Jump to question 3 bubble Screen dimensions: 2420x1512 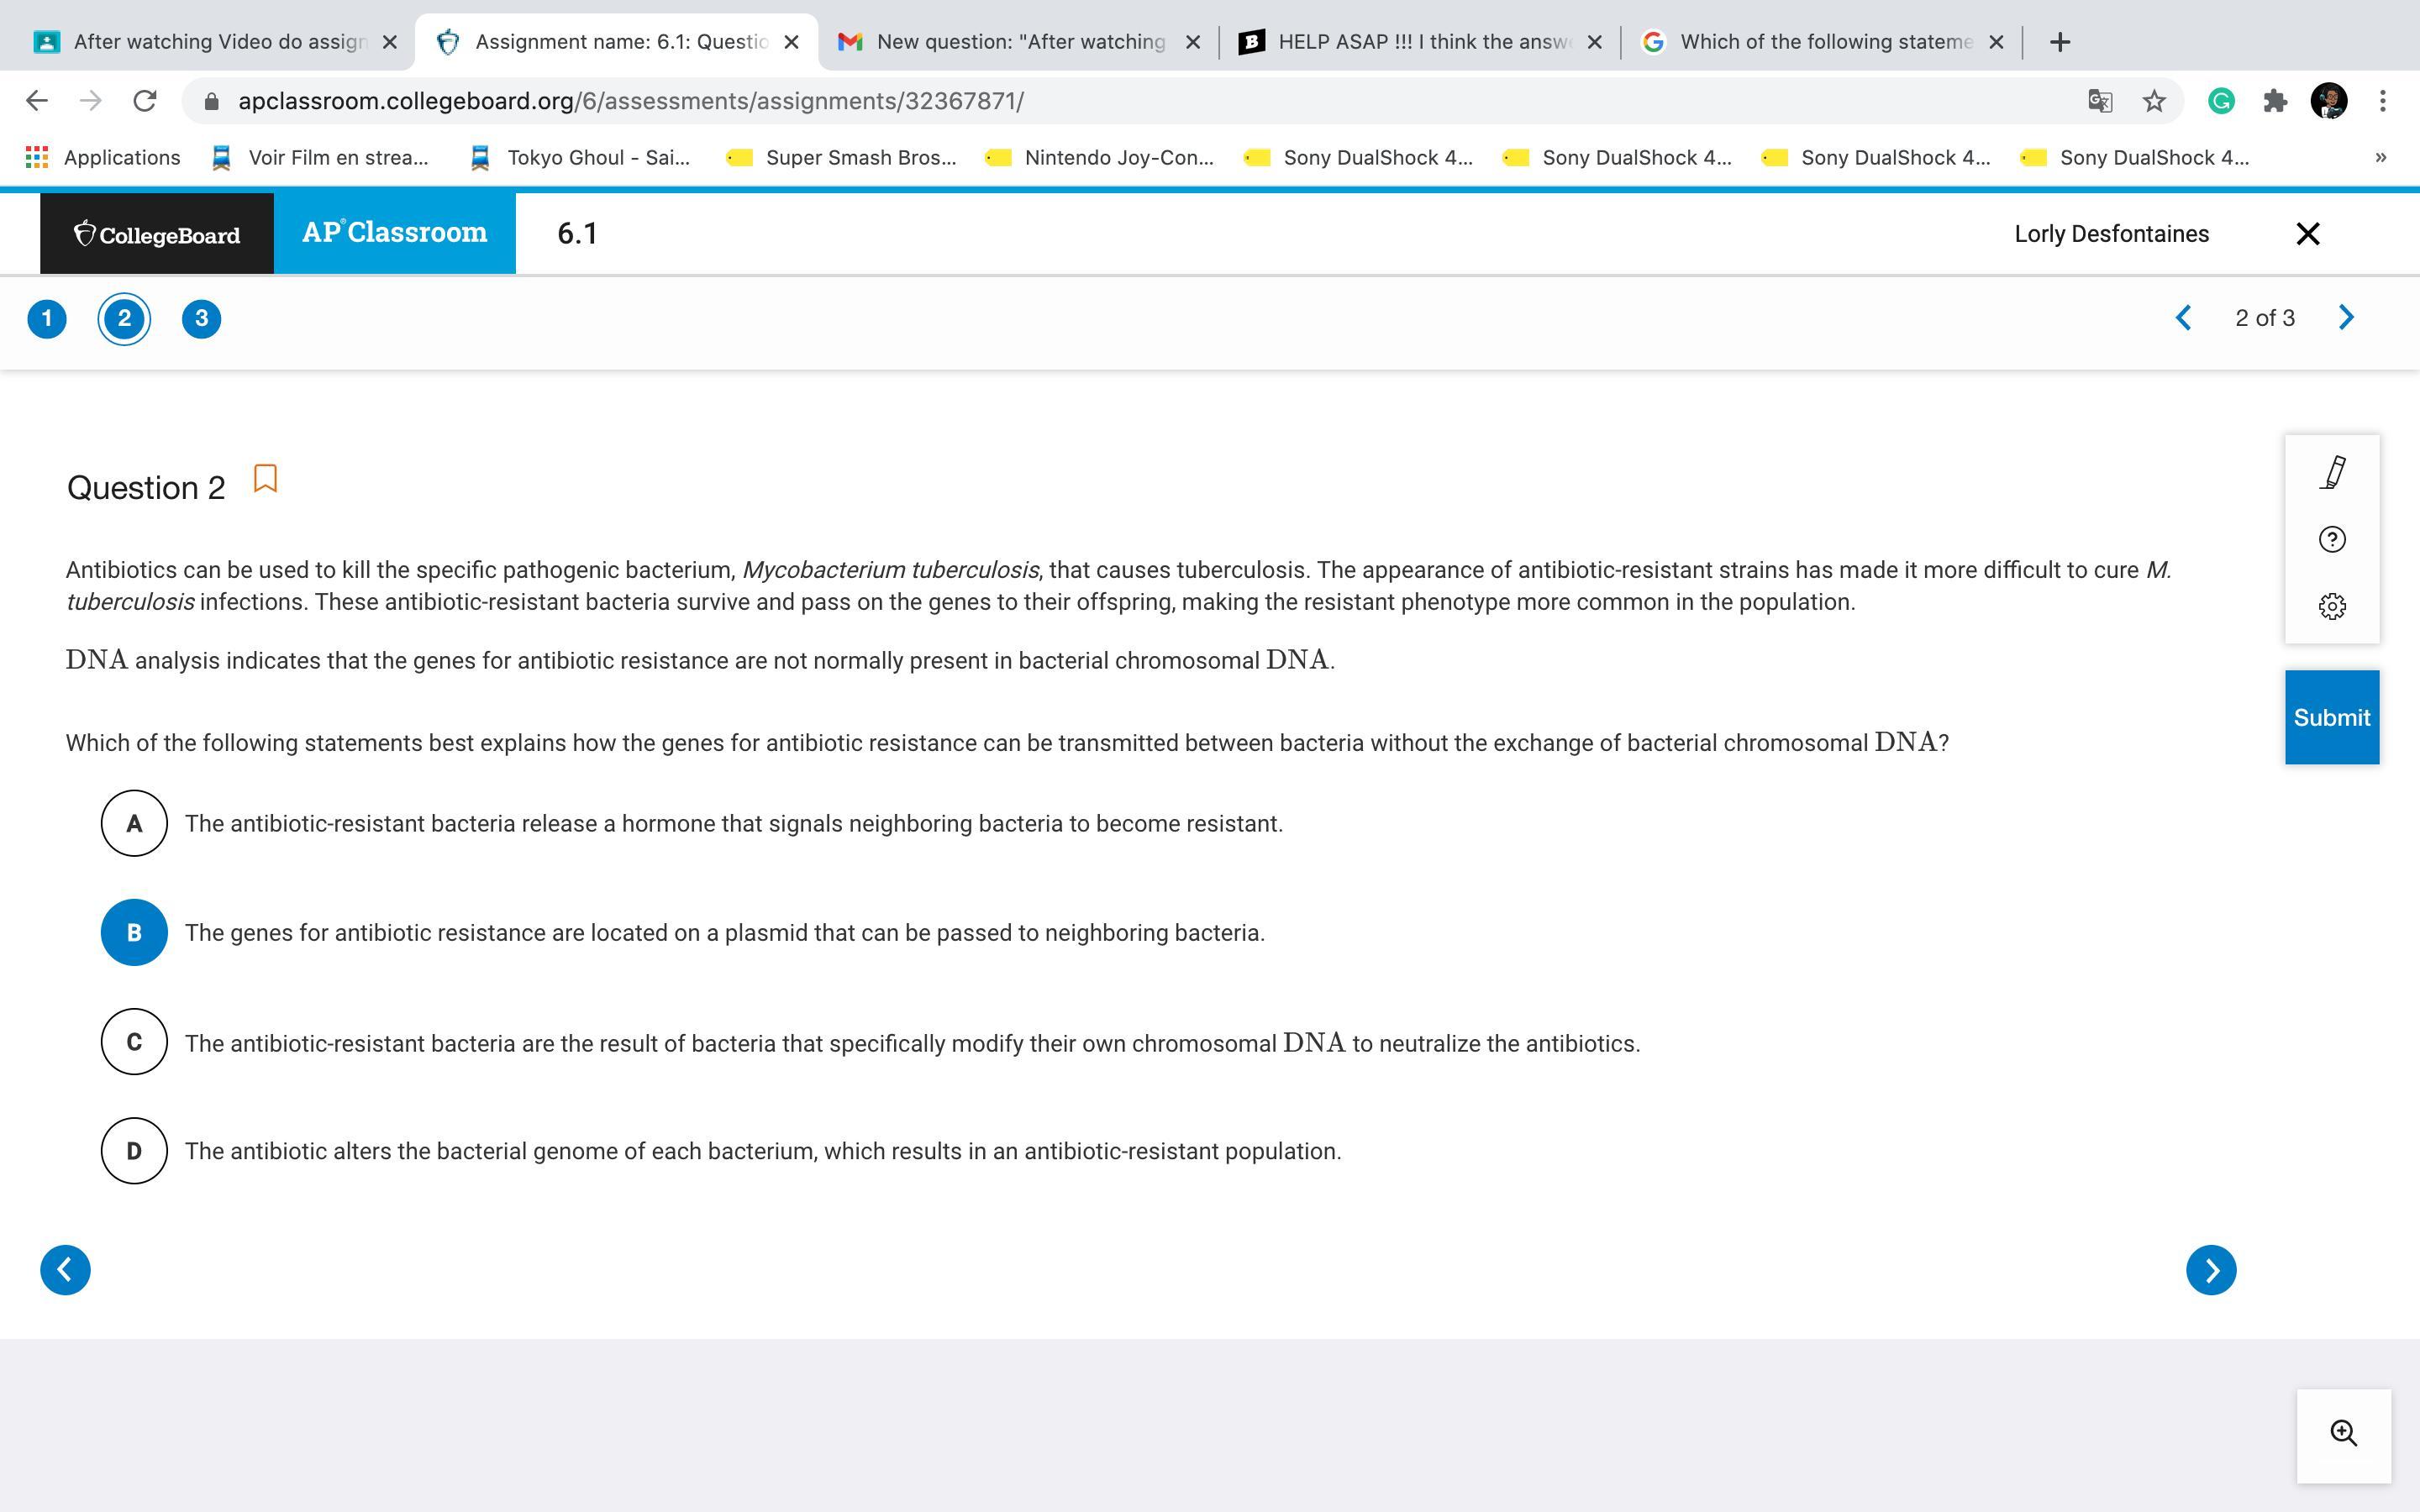point(201,319)
